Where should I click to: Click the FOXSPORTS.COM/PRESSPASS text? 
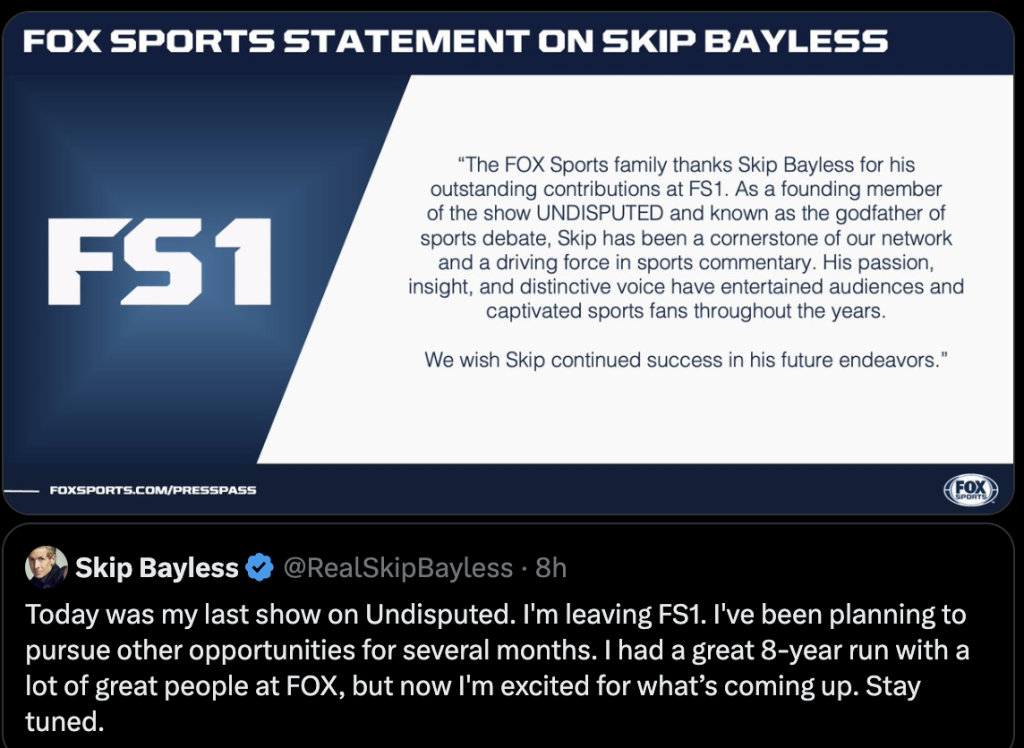[152, 490]
